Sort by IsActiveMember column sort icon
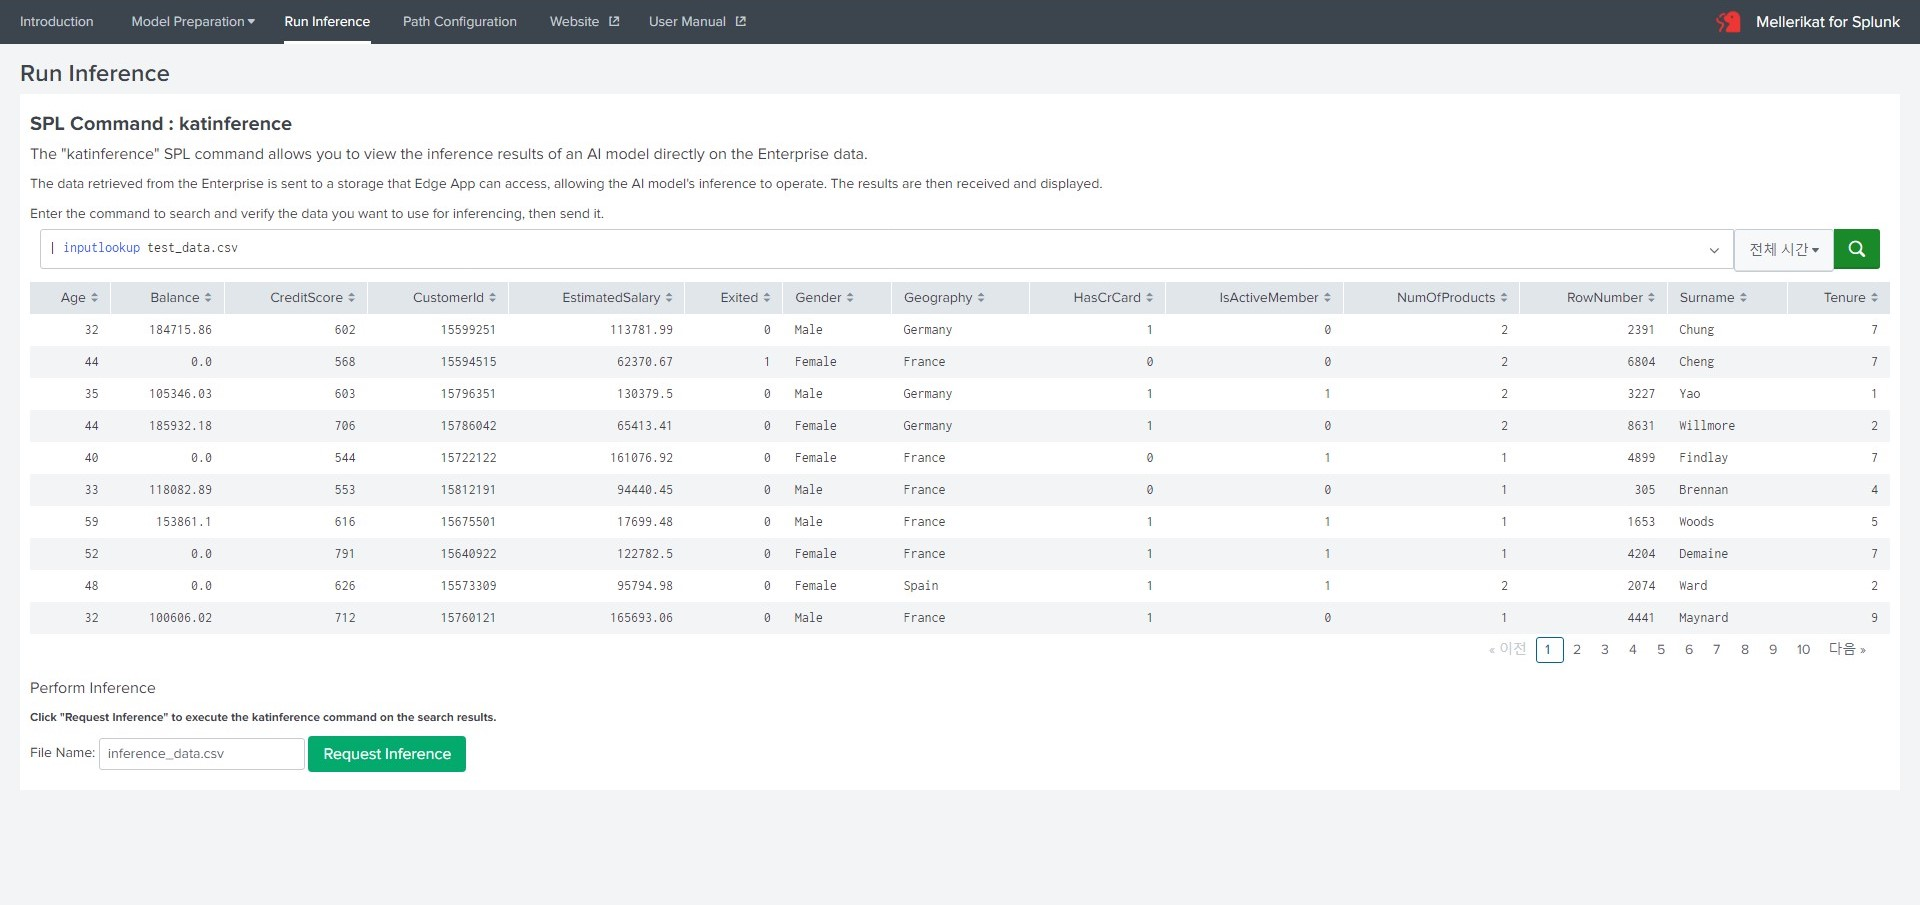This screenshot has width=1920, height=905. click(1327, 298)
